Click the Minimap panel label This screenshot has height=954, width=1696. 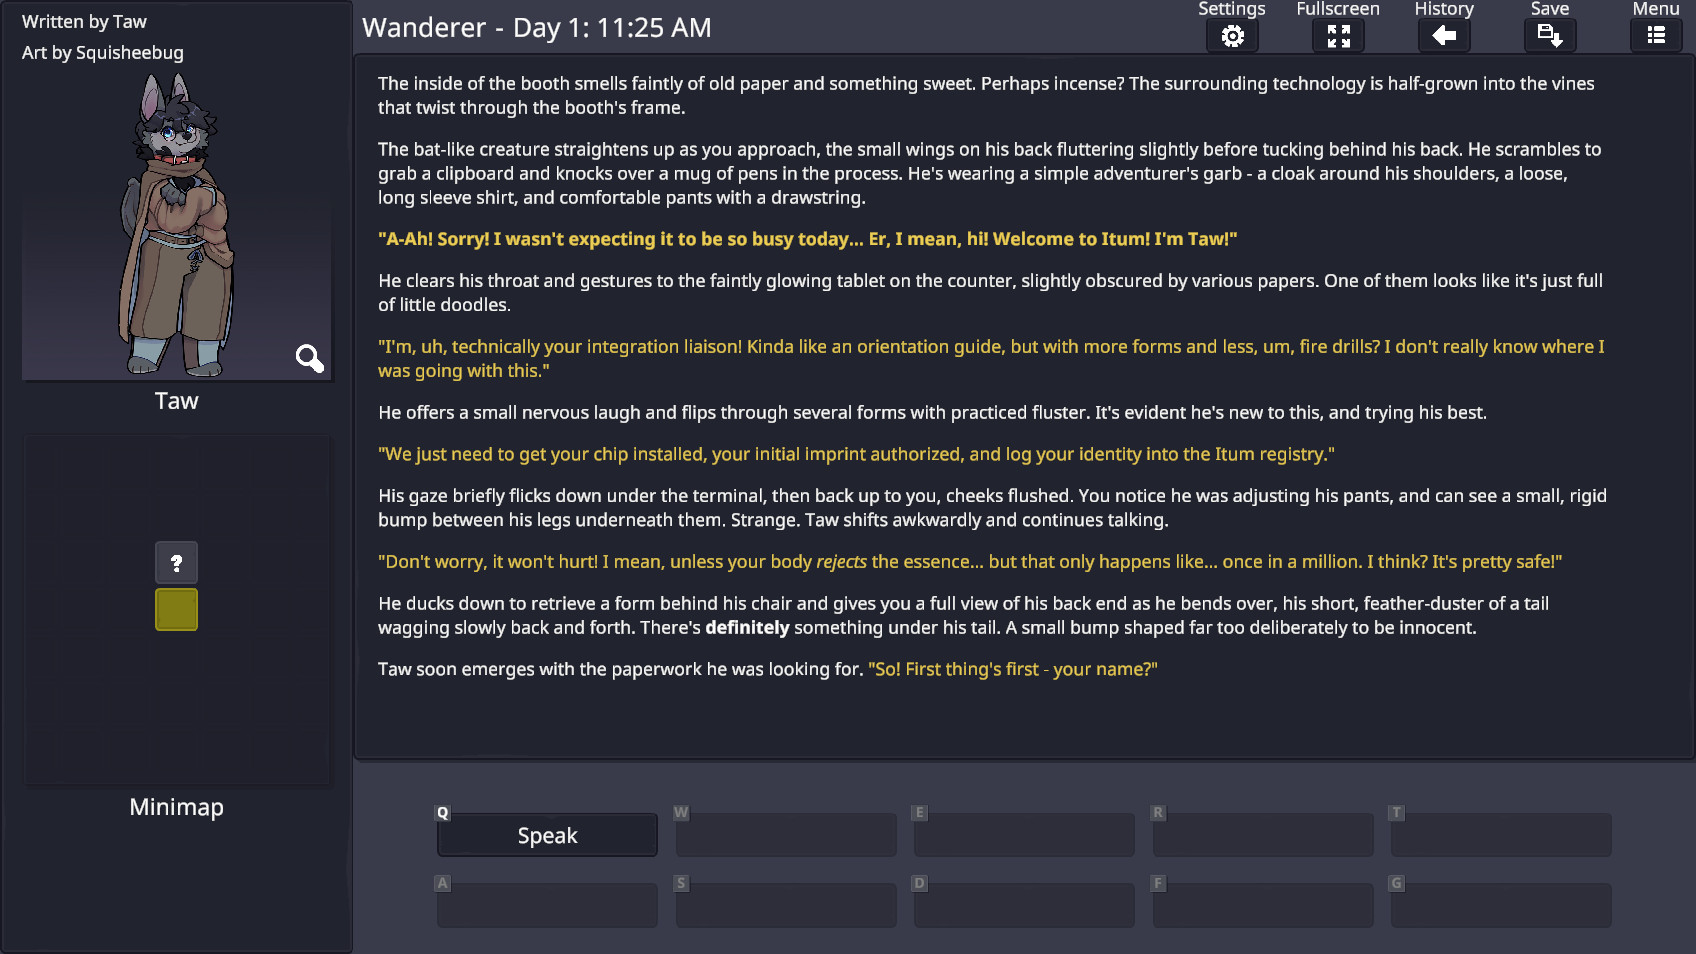tap(176, 807)
